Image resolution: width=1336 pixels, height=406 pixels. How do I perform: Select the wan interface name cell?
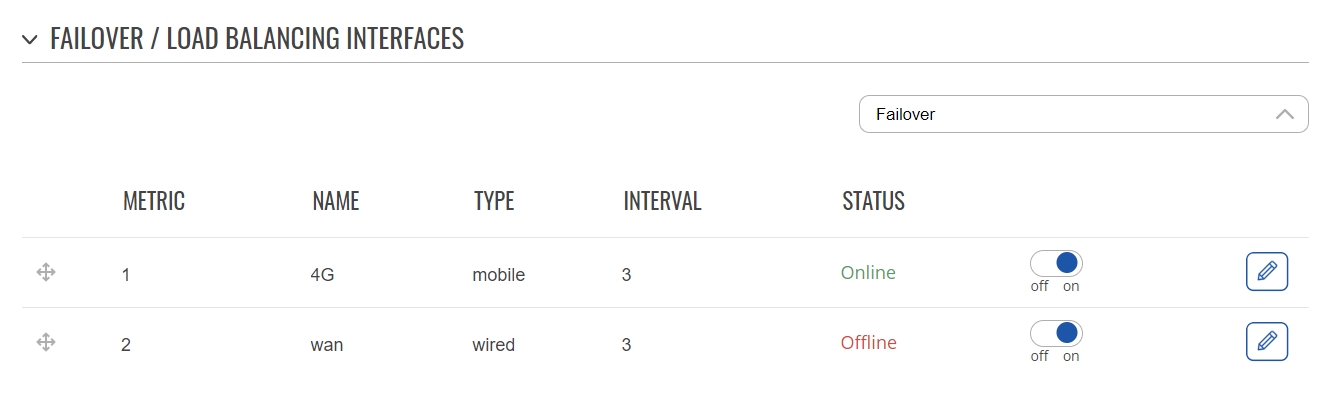click(x=327, y=345)
